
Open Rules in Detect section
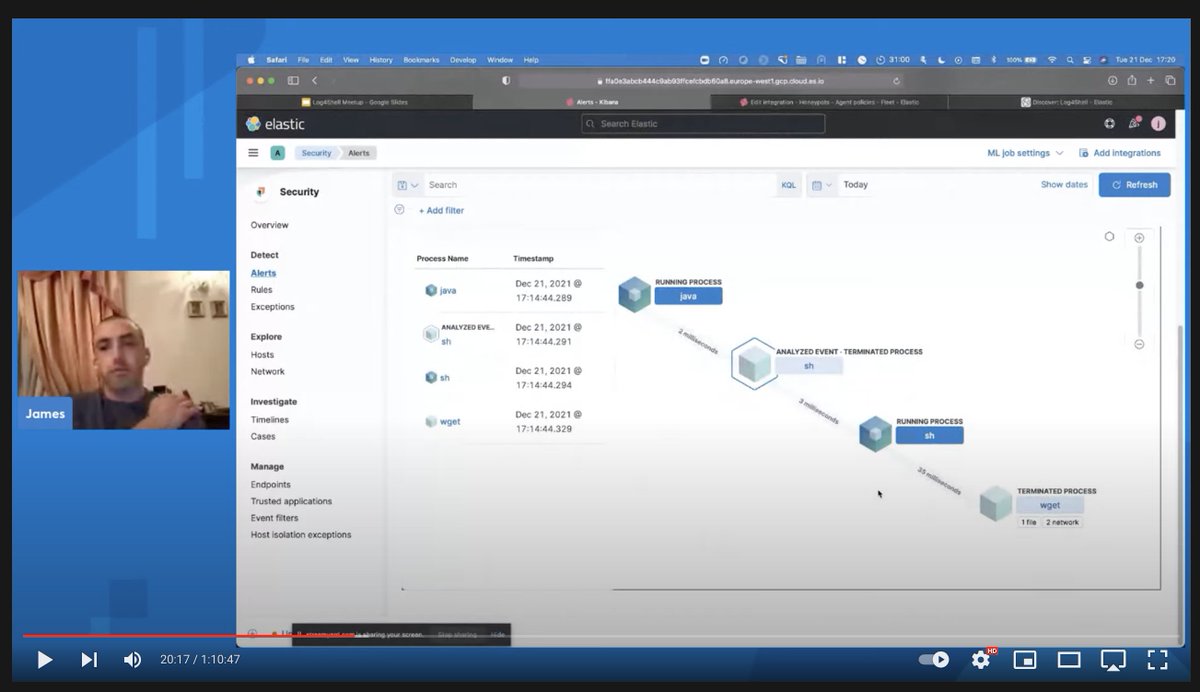261,290
